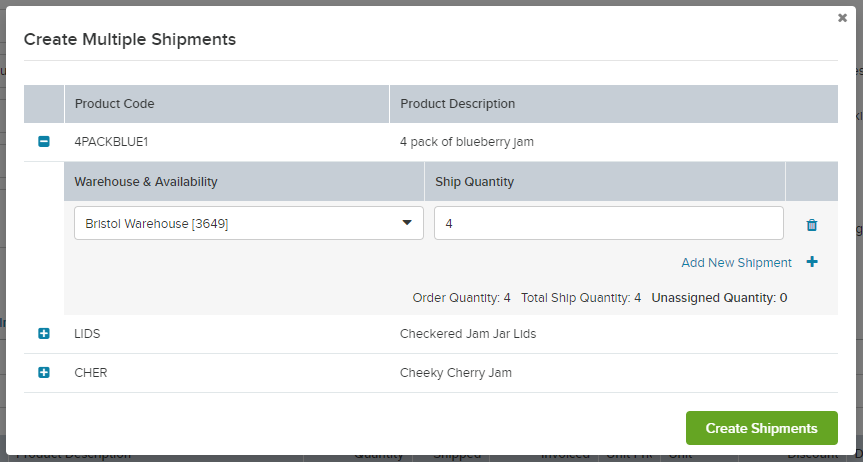
Task: Expand the CHER product row
Action: [x=43, y=373]
